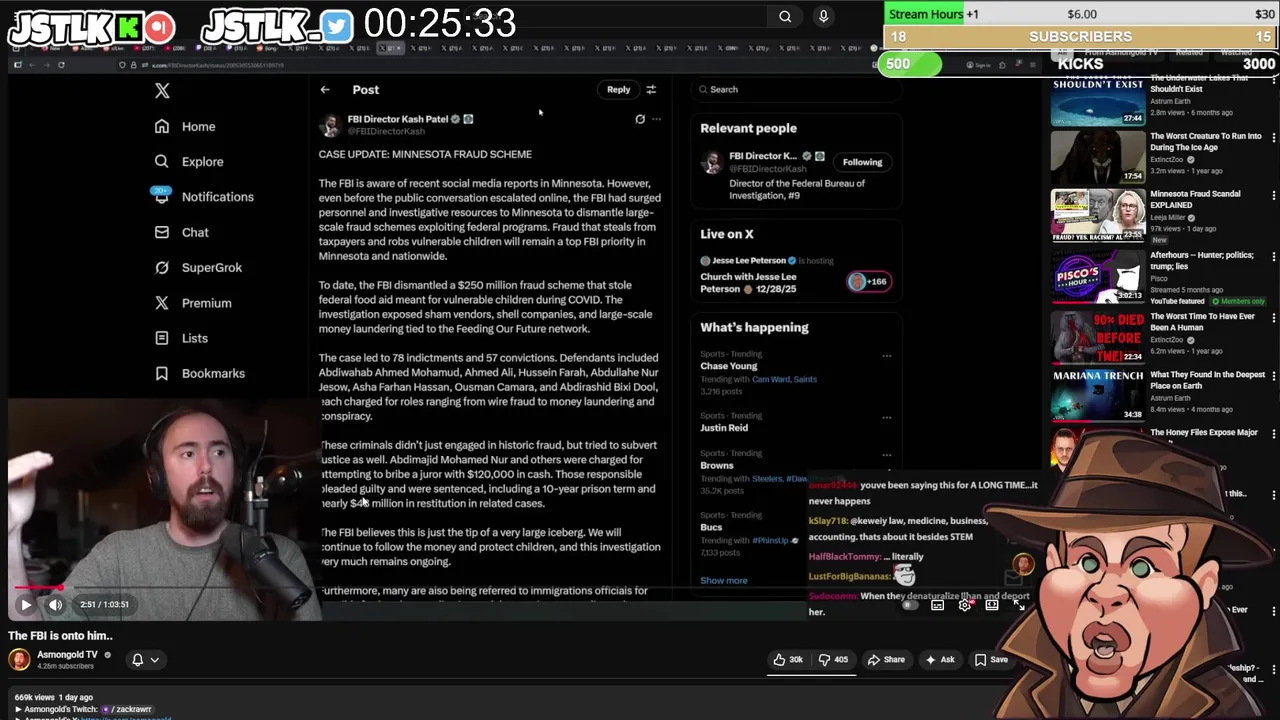Open Worst Time To Be Human thumbnail

point(1098,337)
